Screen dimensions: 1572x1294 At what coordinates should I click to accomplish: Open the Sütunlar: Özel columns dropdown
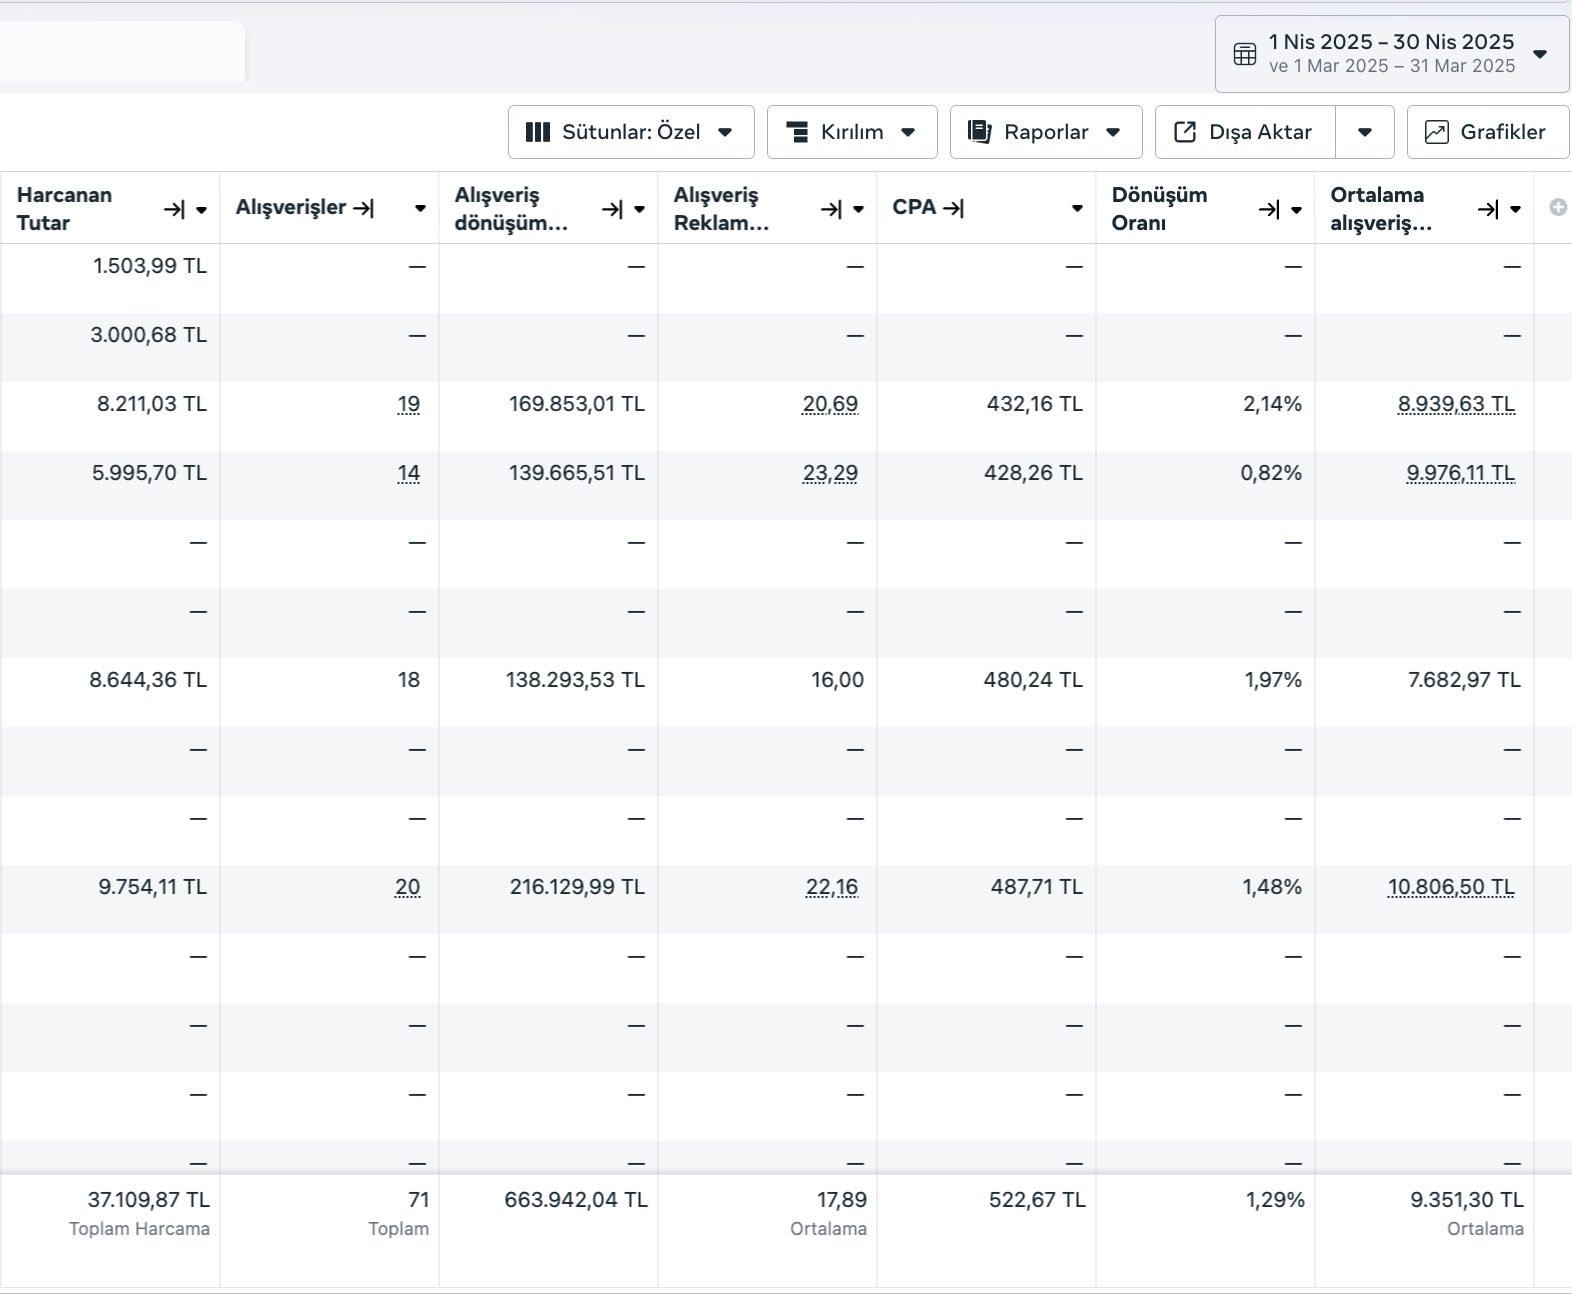tap(631, 132)
